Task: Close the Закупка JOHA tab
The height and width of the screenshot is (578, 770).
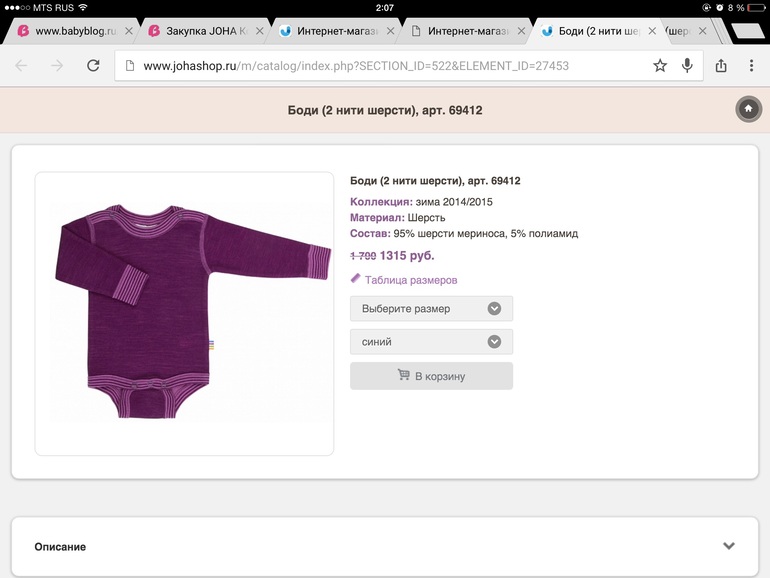Action: [258, 31]
